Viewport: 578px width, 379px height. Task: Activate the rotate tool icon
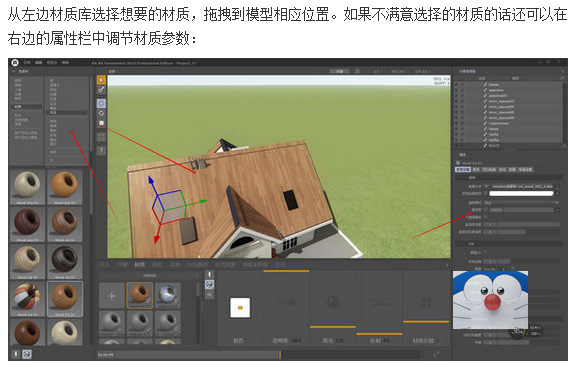click(x=101, y=114)
